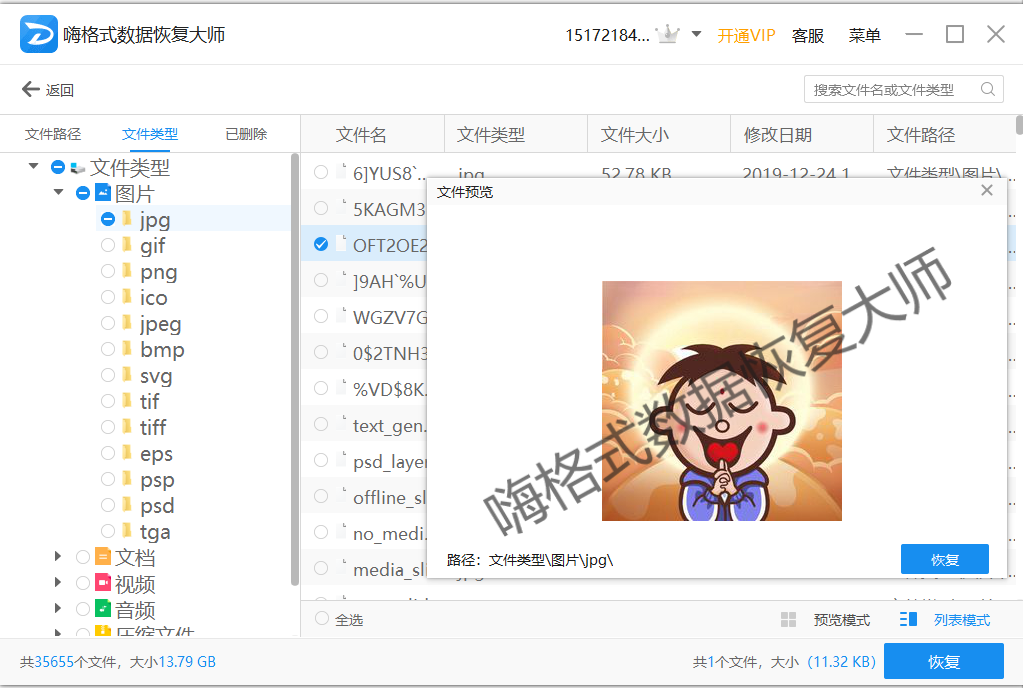Image resolution: width=1023 pixels, height=688 pixels.
Task: Click the 文档 document icon
Action: (x=103, y=556)
